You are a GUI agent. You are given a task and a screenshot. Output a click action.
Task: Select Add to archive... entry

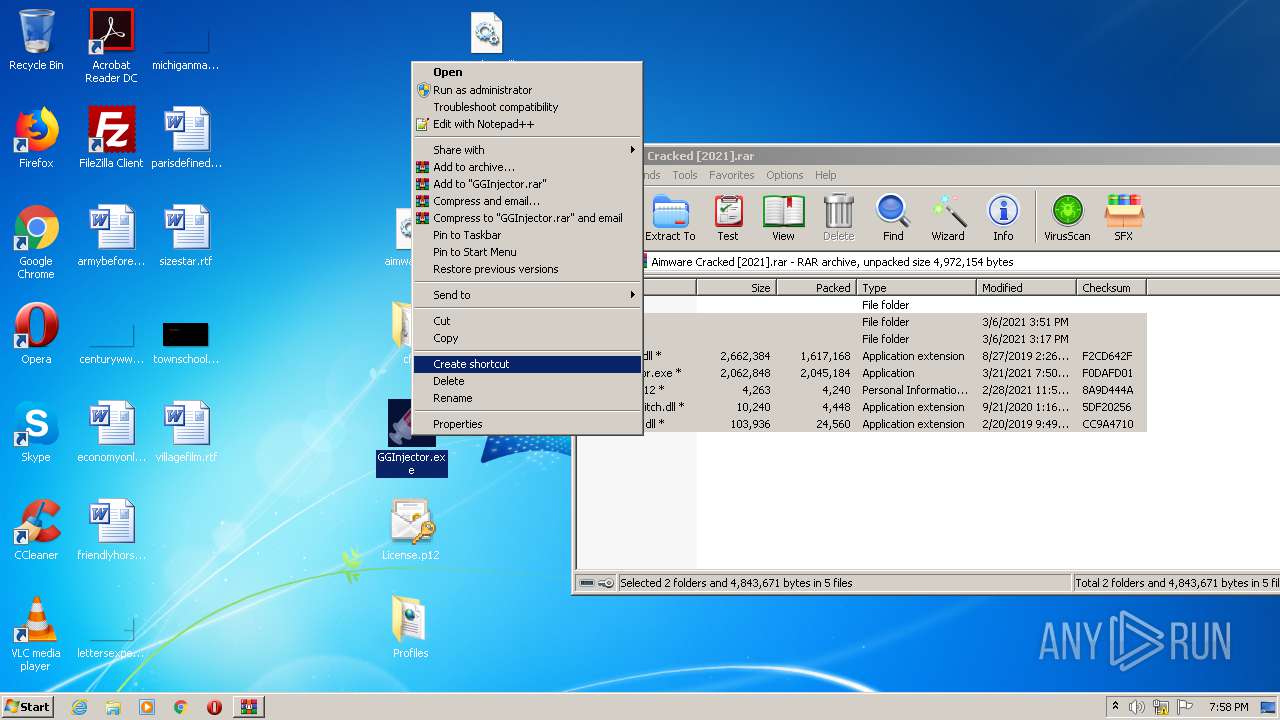(x=527, y=167)
